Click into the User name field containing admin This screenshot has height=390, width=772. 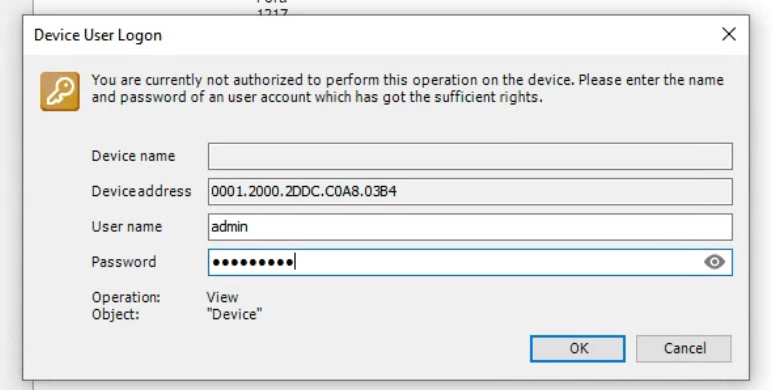[x=470, y=227]
